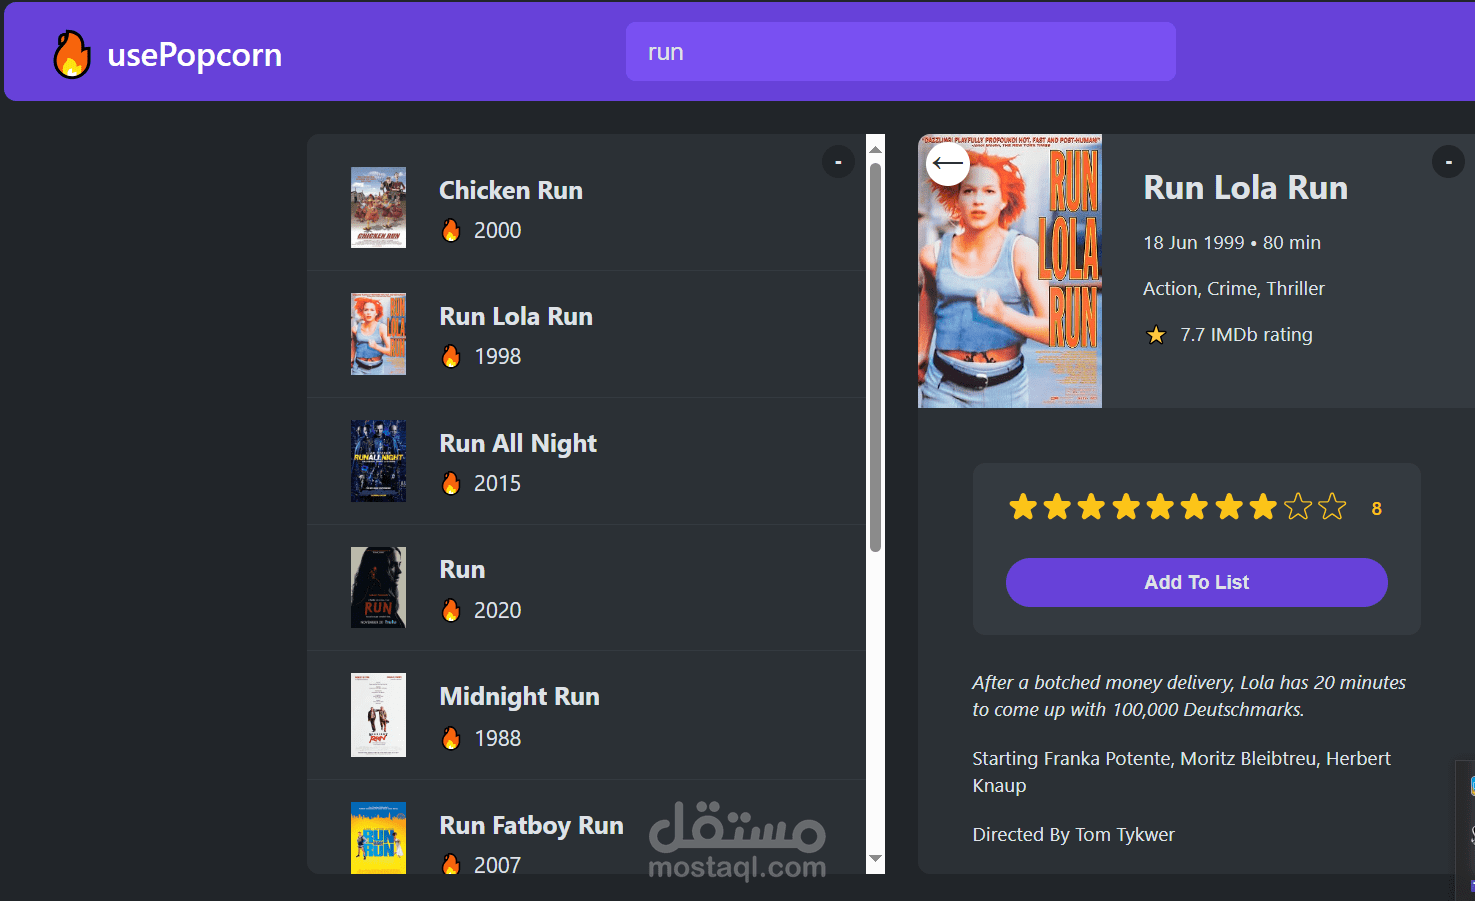Click the flame icon next to year 1988

coord(451,738)
